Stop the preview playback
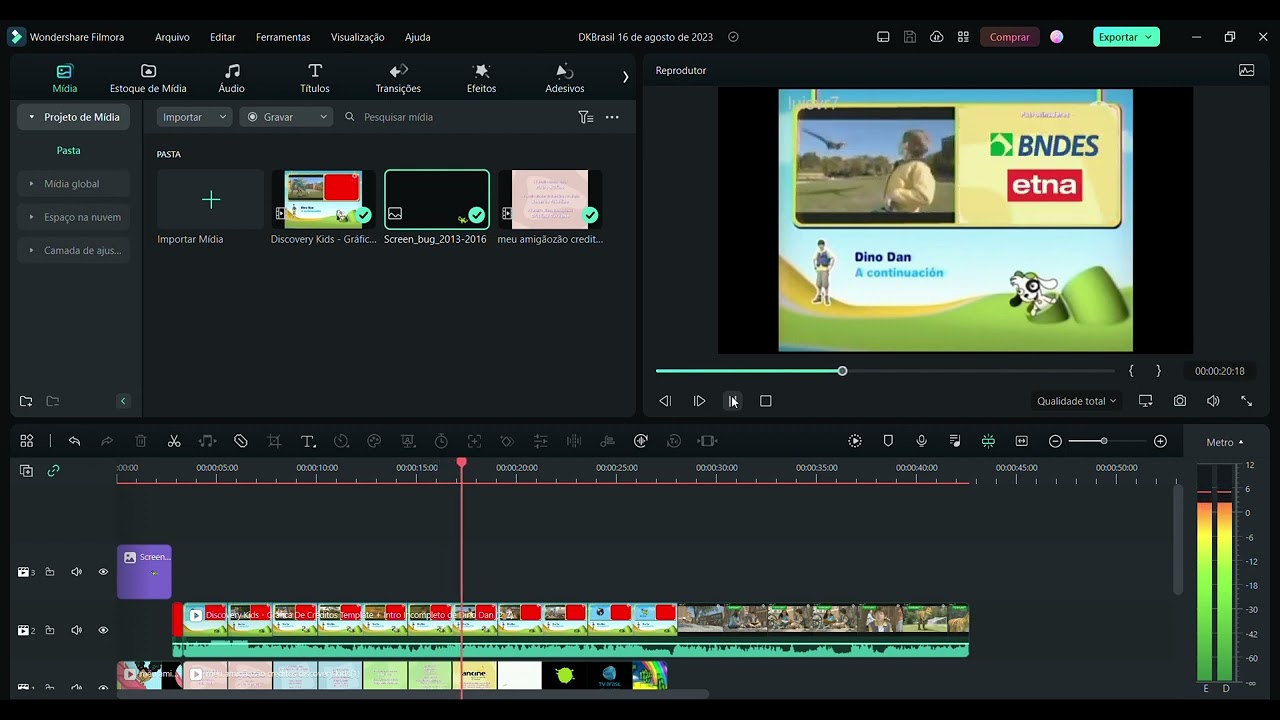 coord(766,401)
